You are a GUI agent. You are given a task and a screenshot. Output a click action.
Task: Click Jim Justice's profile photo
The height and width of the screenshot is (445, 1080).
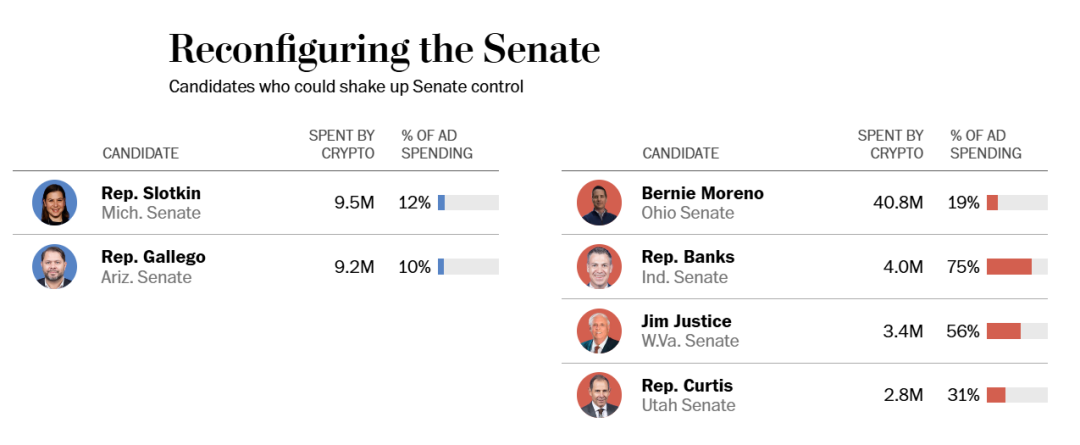(599, 331)
